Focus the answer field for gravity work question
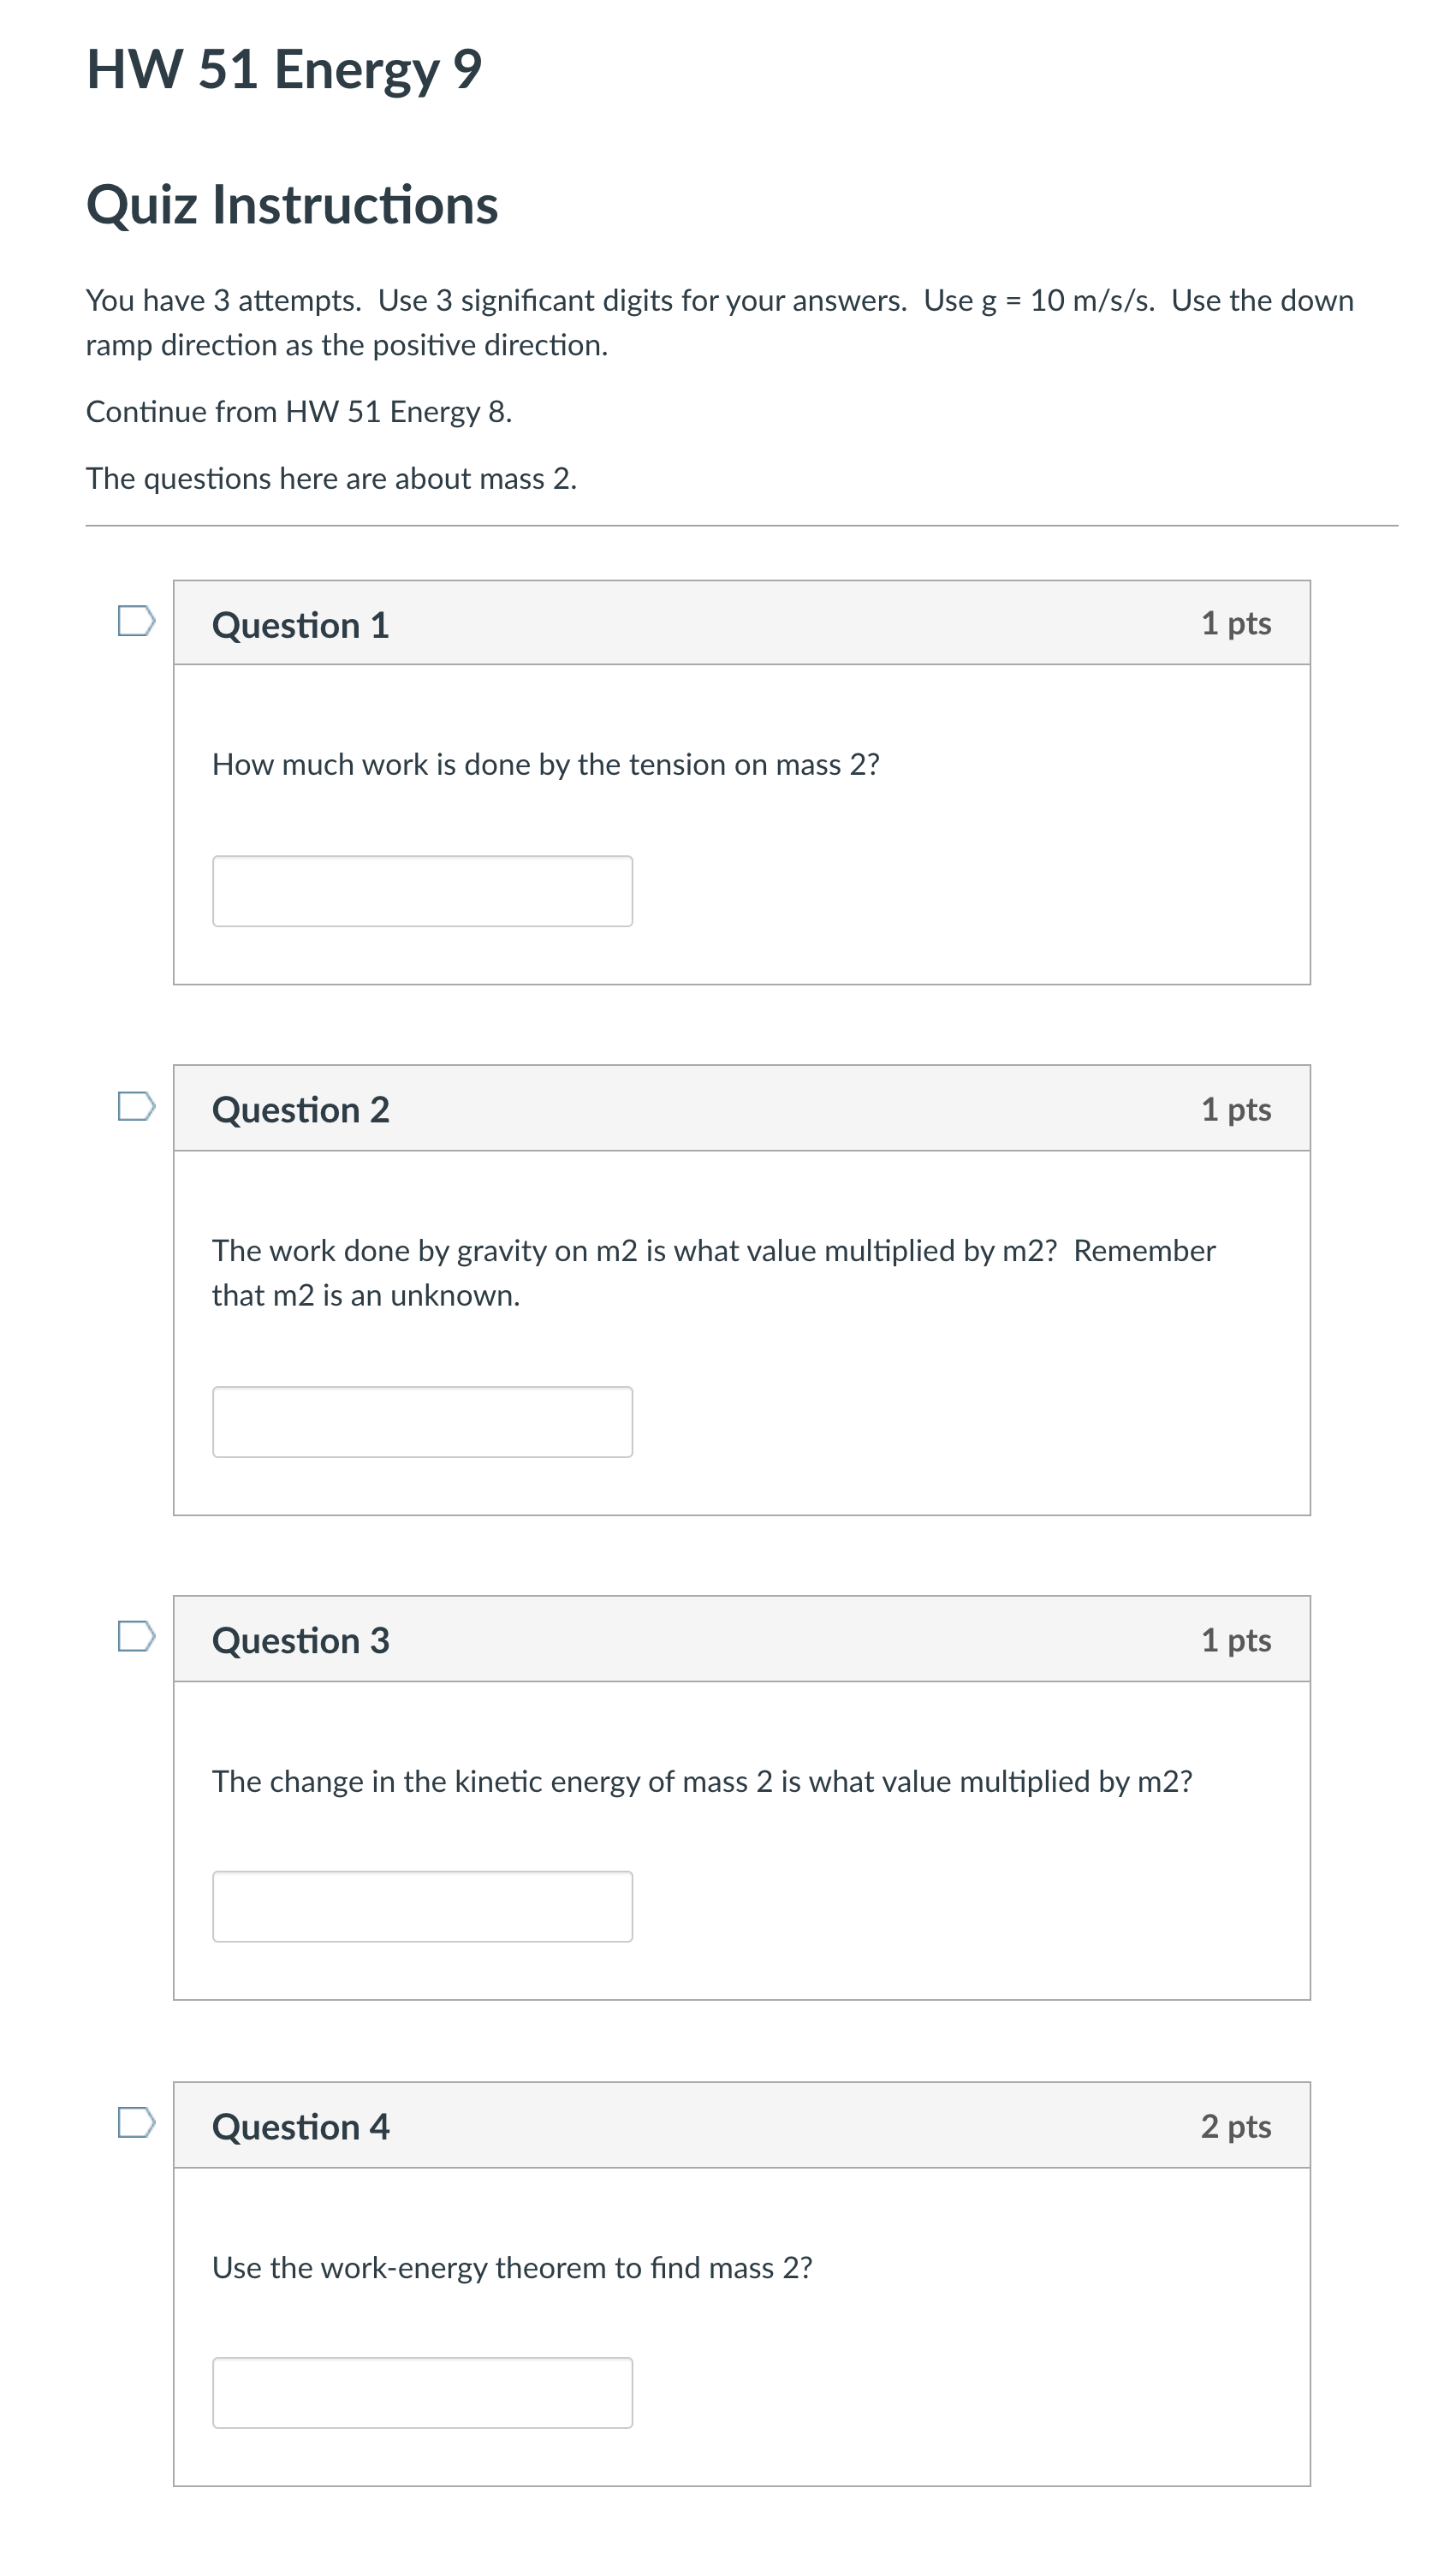The height and width of the screenshot is (2565, 1456). (422, 1422)
